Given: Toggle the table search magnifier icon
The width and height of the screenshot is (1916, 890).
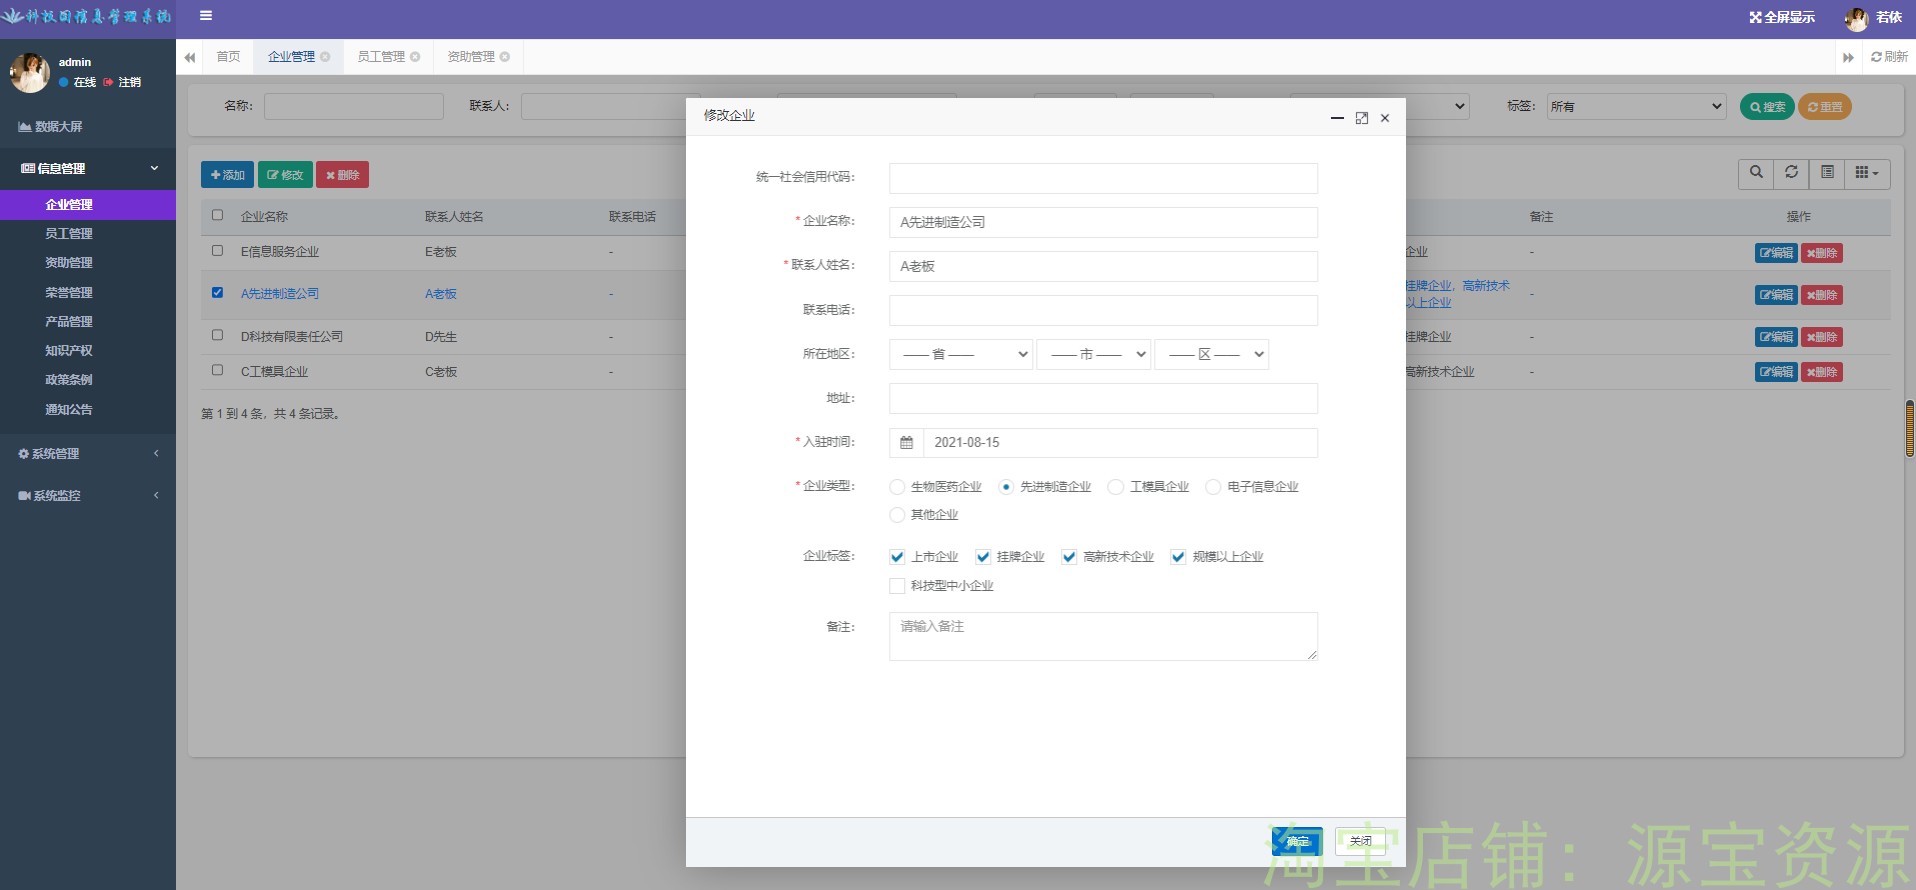Looking at the screenshot, I should (x=1756, y=173).
